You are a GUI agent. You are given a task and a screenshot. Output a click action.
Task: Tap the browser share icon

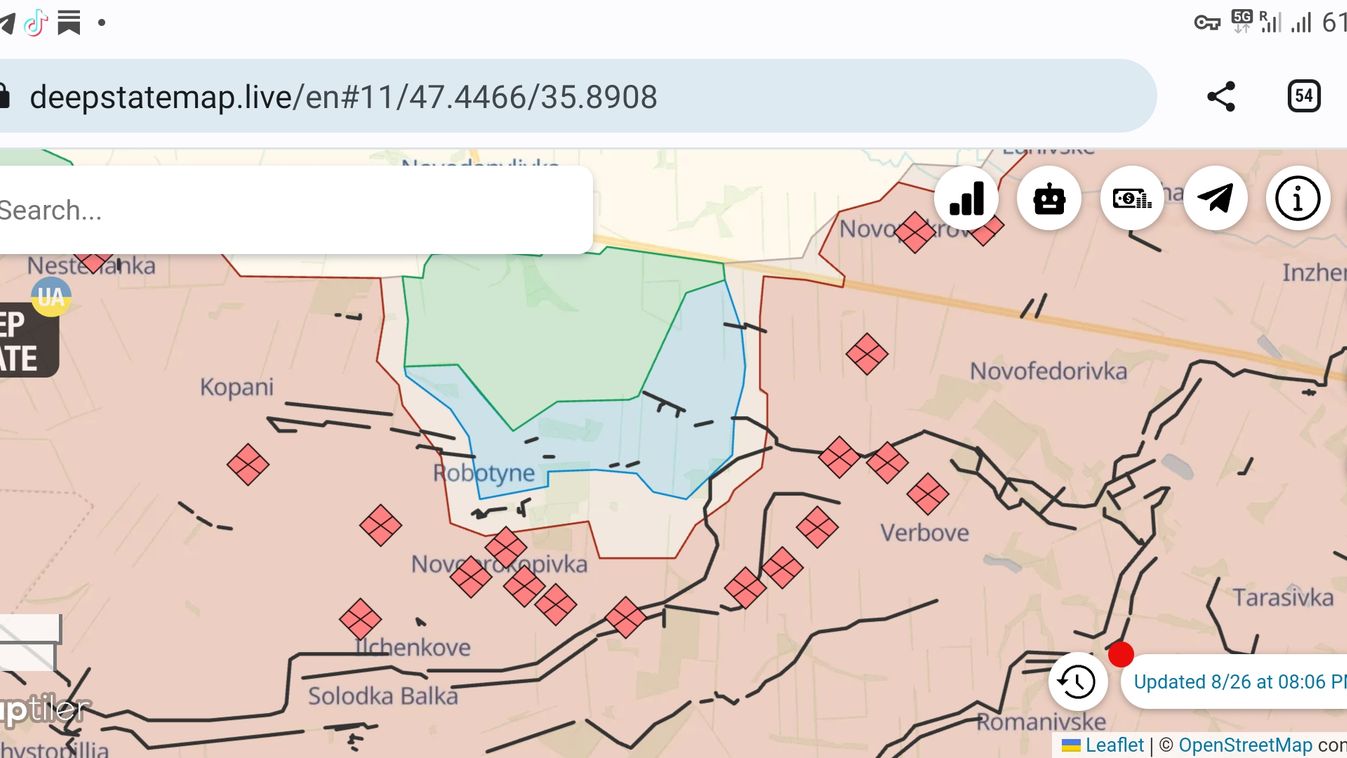1221,96
